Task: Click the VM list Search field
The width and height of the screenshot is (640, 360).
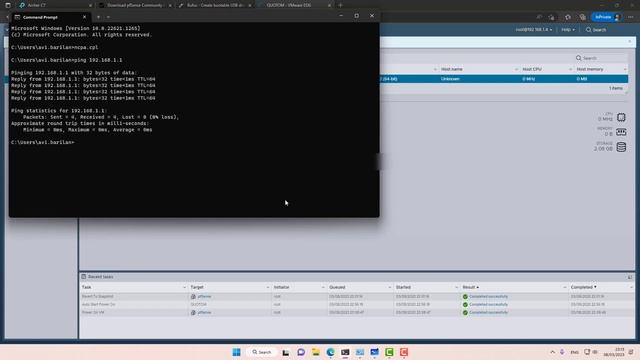Action: (x=600, y=58)
